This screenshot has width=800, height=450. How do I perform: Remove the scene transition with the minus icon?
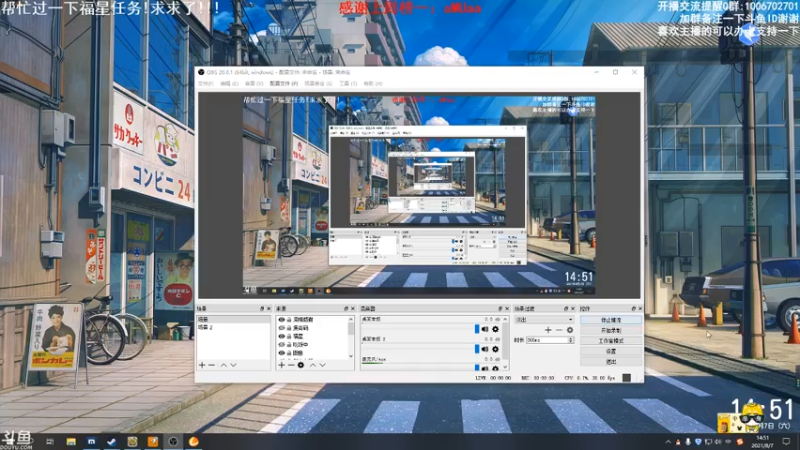[559, 330]
